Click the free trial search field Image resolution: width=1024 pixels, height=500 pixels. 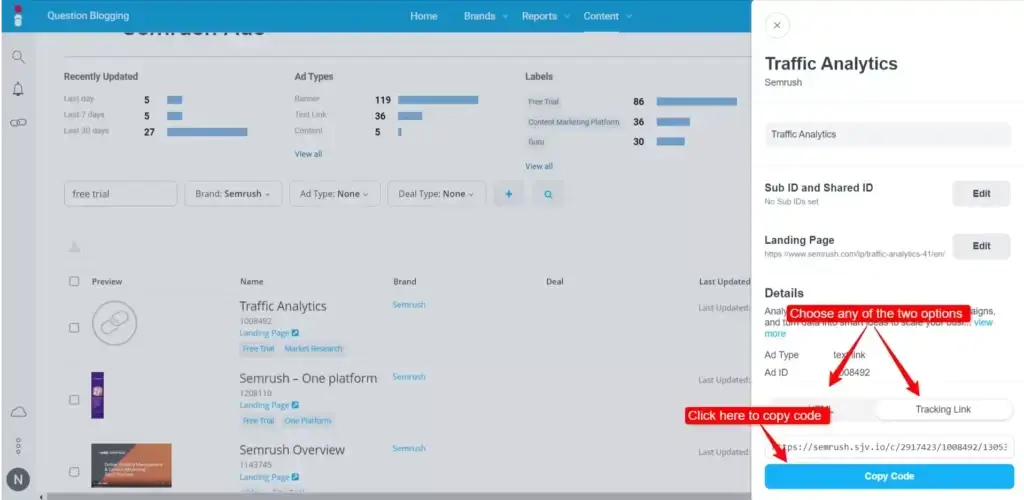coord(120,194)
